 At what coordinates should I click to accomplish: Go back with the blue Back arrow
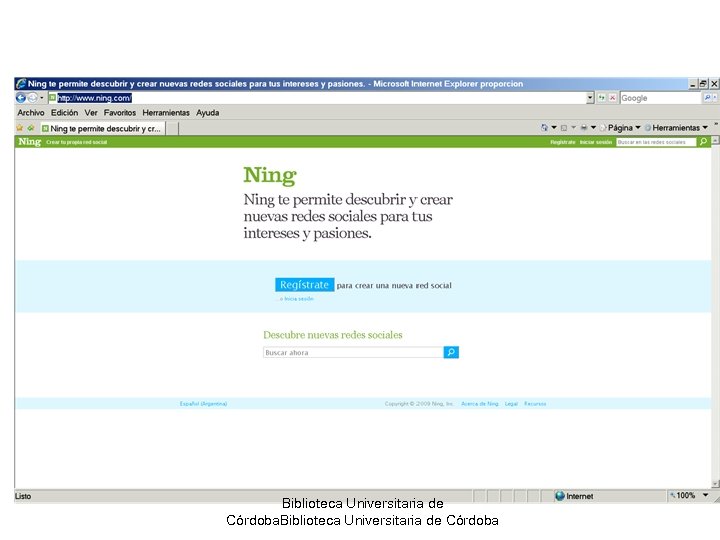coord(20,98)
